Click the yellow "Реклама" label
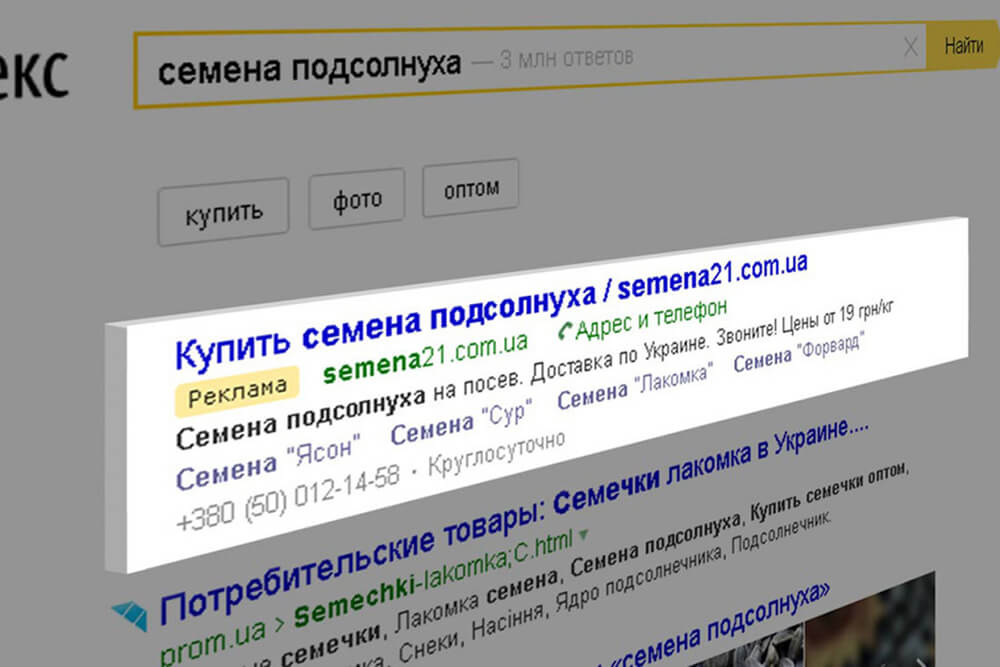The height and width of the screenshot is (667, 1000). tap(237, 392)
